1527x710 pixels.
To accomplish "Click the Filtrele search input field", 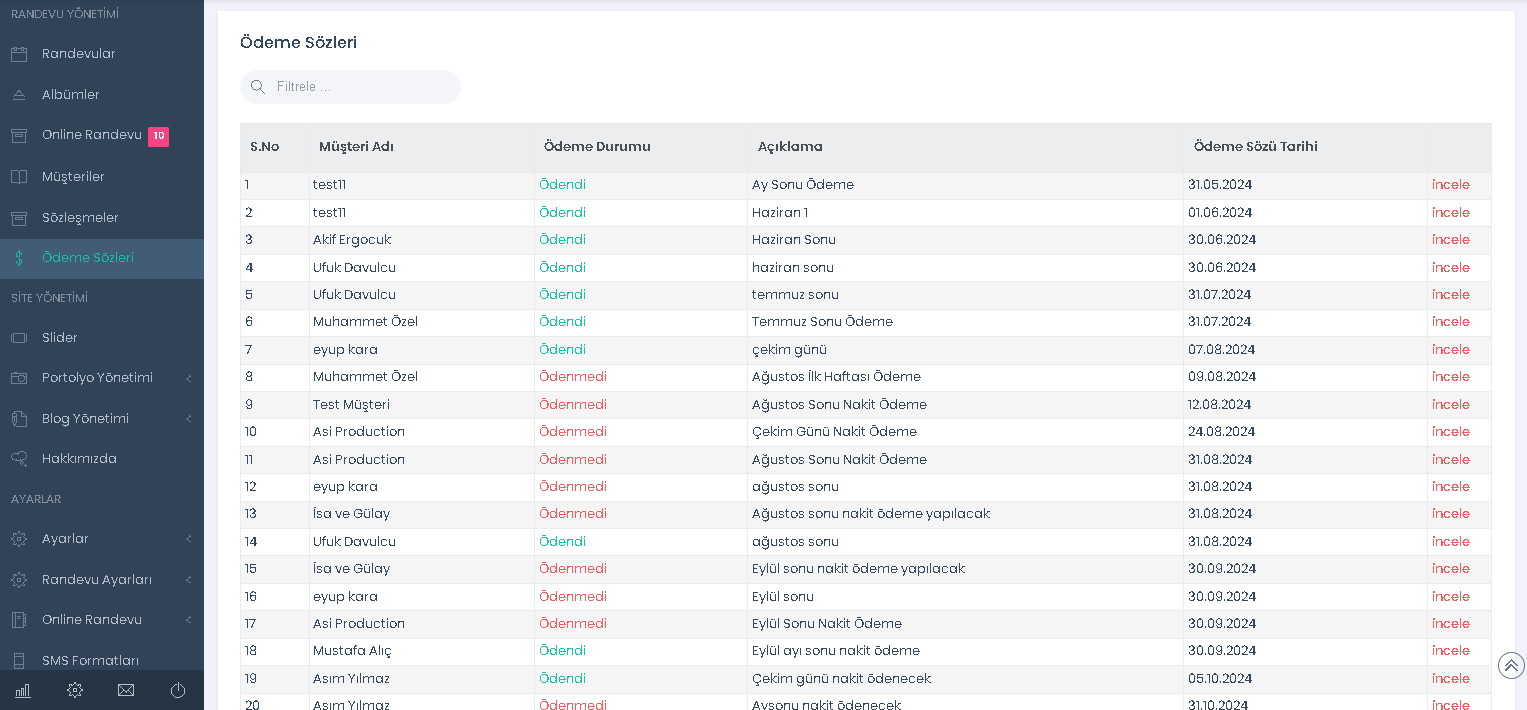I will coord(350,87).
